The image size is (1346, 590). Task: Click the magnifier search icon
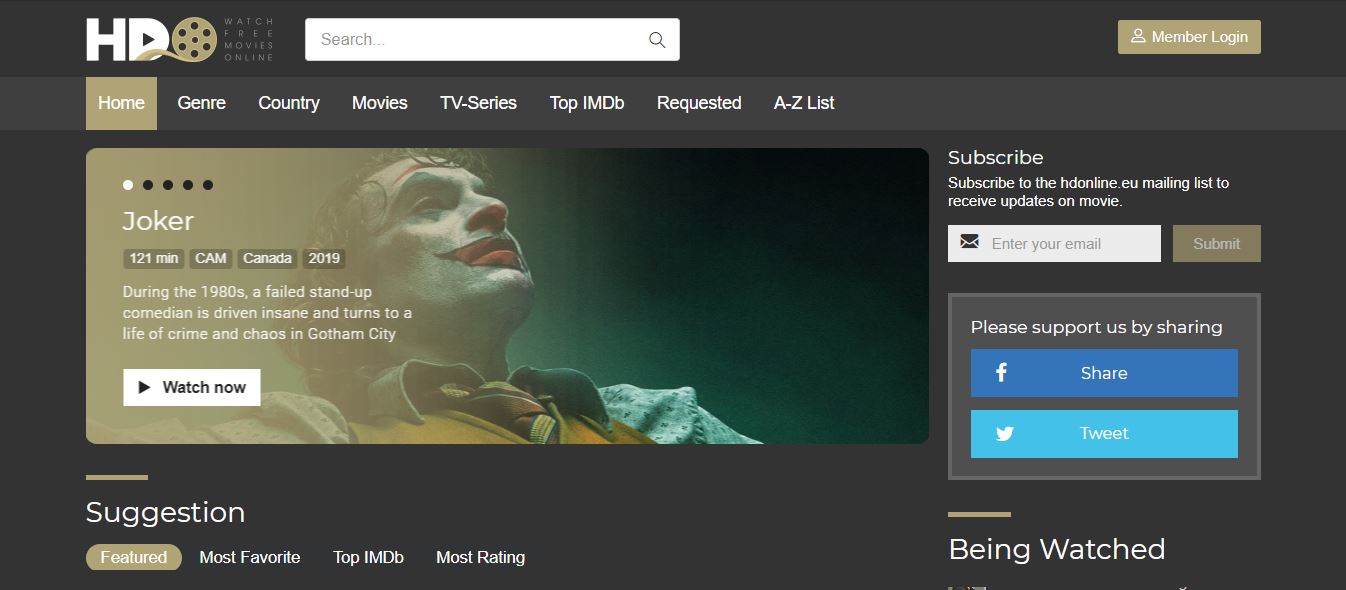pos(657,40)
